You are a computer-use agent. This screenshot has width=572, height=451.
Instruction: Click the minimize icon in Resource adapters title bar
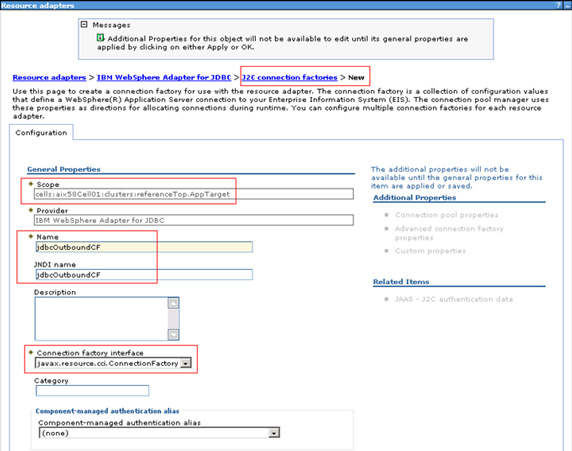(567, 5)
